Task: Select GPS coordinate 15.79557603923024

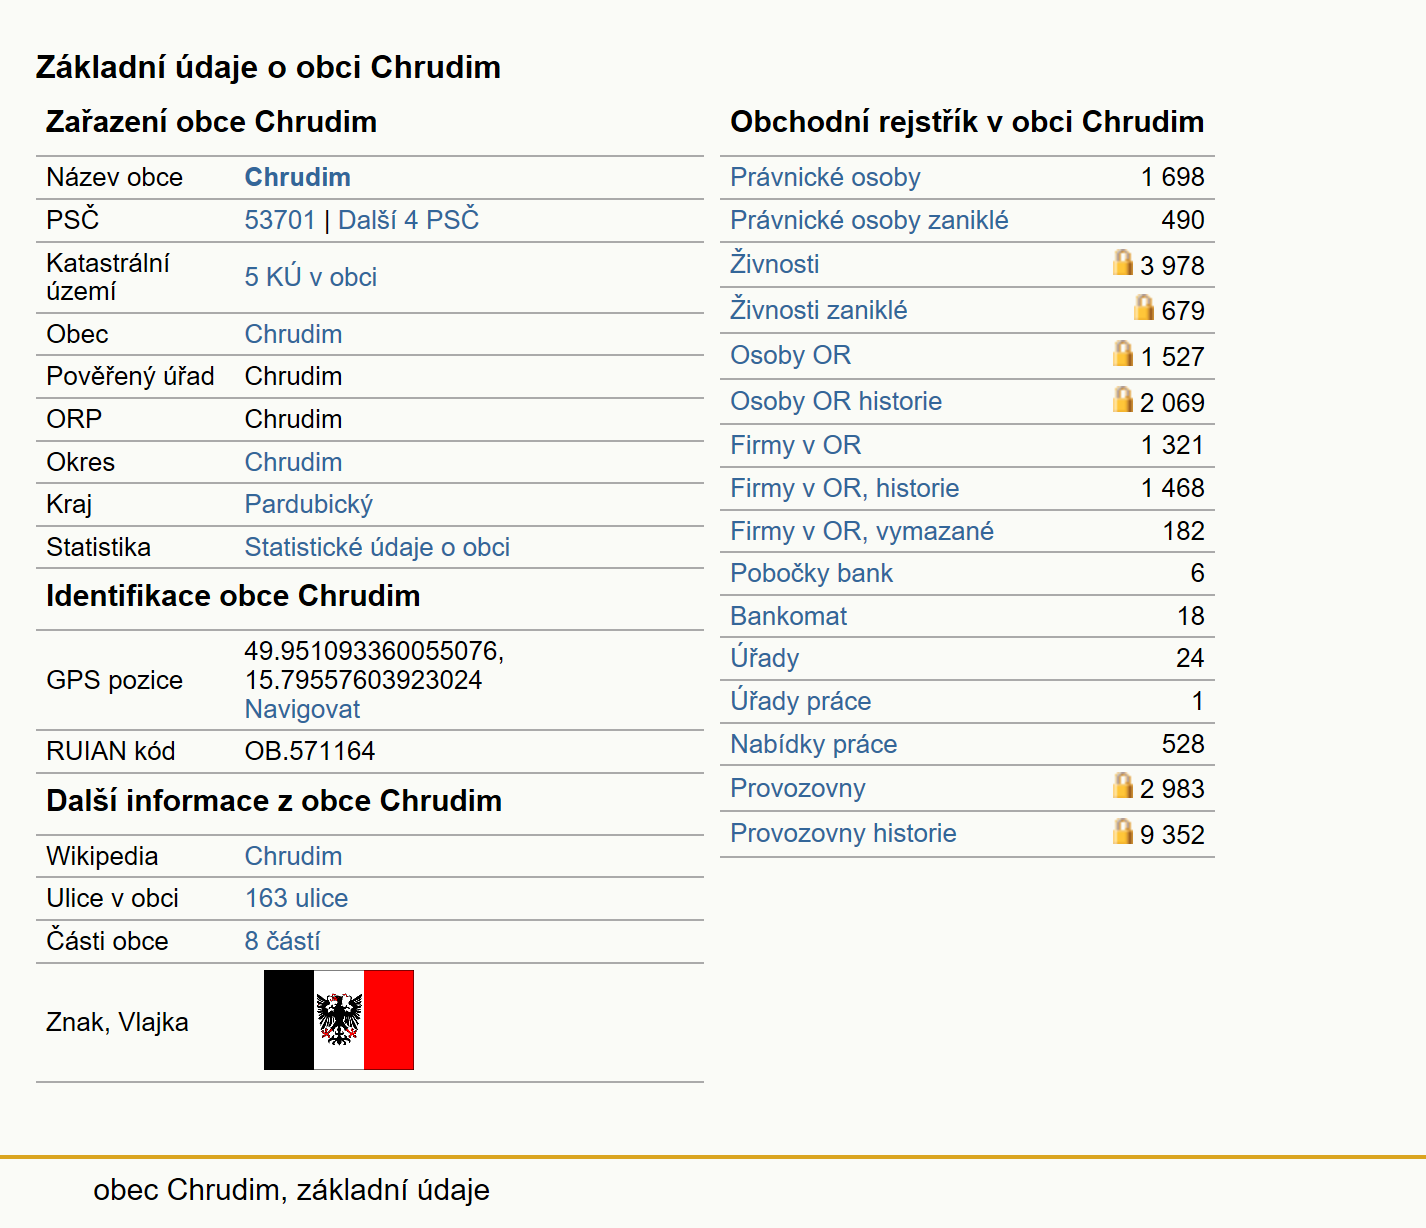Action: pyautogui.click(x=363, y=680)
